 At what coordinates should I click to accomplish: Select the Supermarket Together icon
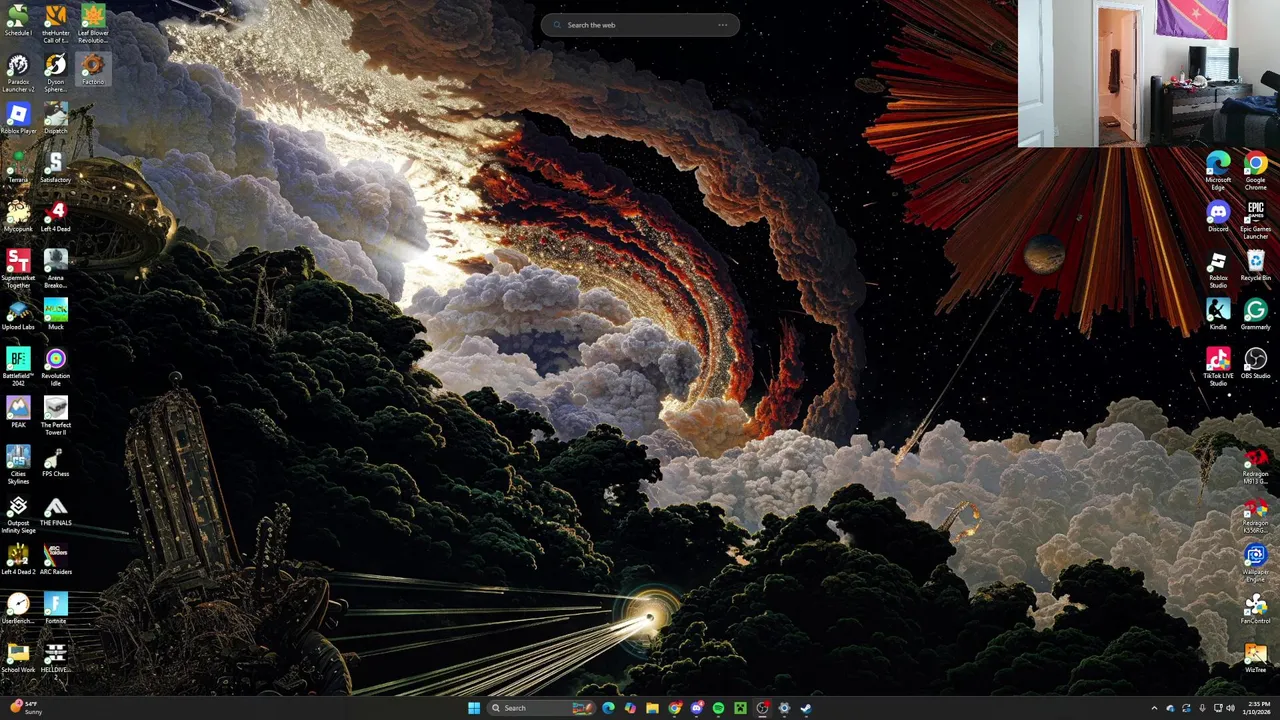[x=18, y=268]
